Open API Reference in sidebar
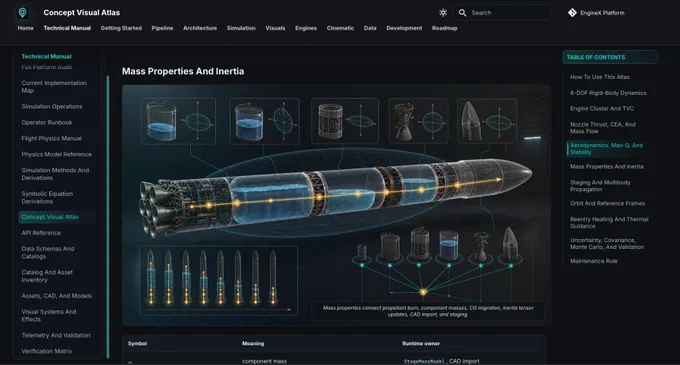Image resolution: width=680 pixels, height=365 pixels. tap(41, 233)
